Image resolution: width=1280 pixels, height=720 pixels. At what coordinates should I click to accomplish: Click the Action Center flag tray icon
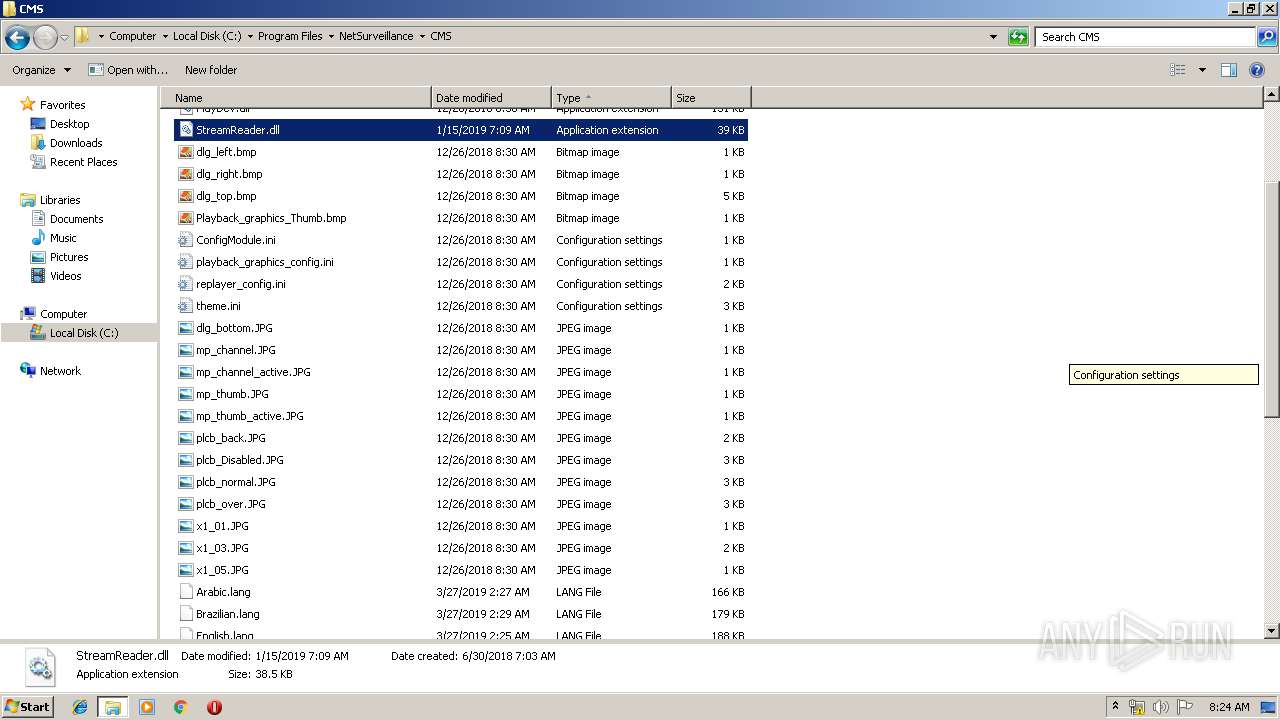tap(1185, 707)
